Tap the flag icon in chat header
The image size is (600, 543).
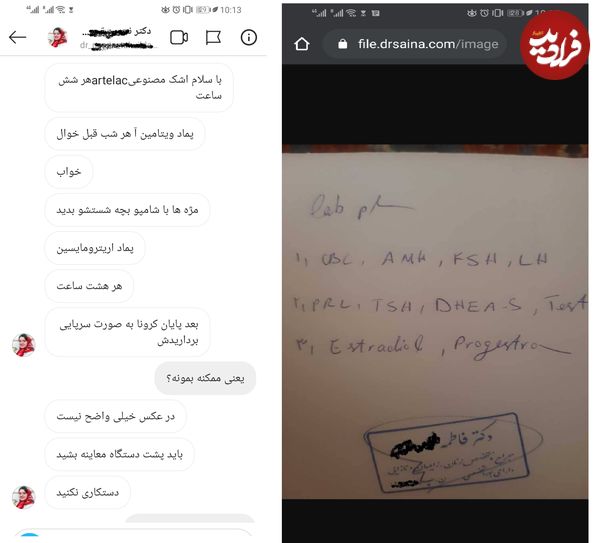tap(213, 38)
